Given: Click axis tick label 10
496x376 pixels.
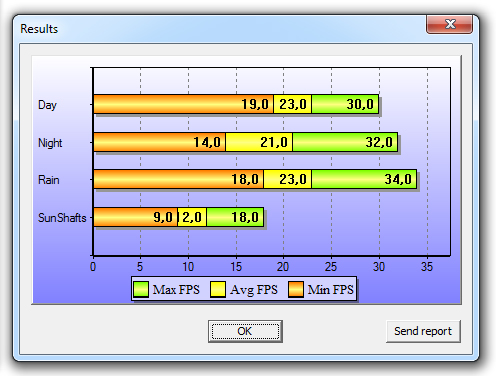Looking at the screenshot, I should (x=188, y=267).
